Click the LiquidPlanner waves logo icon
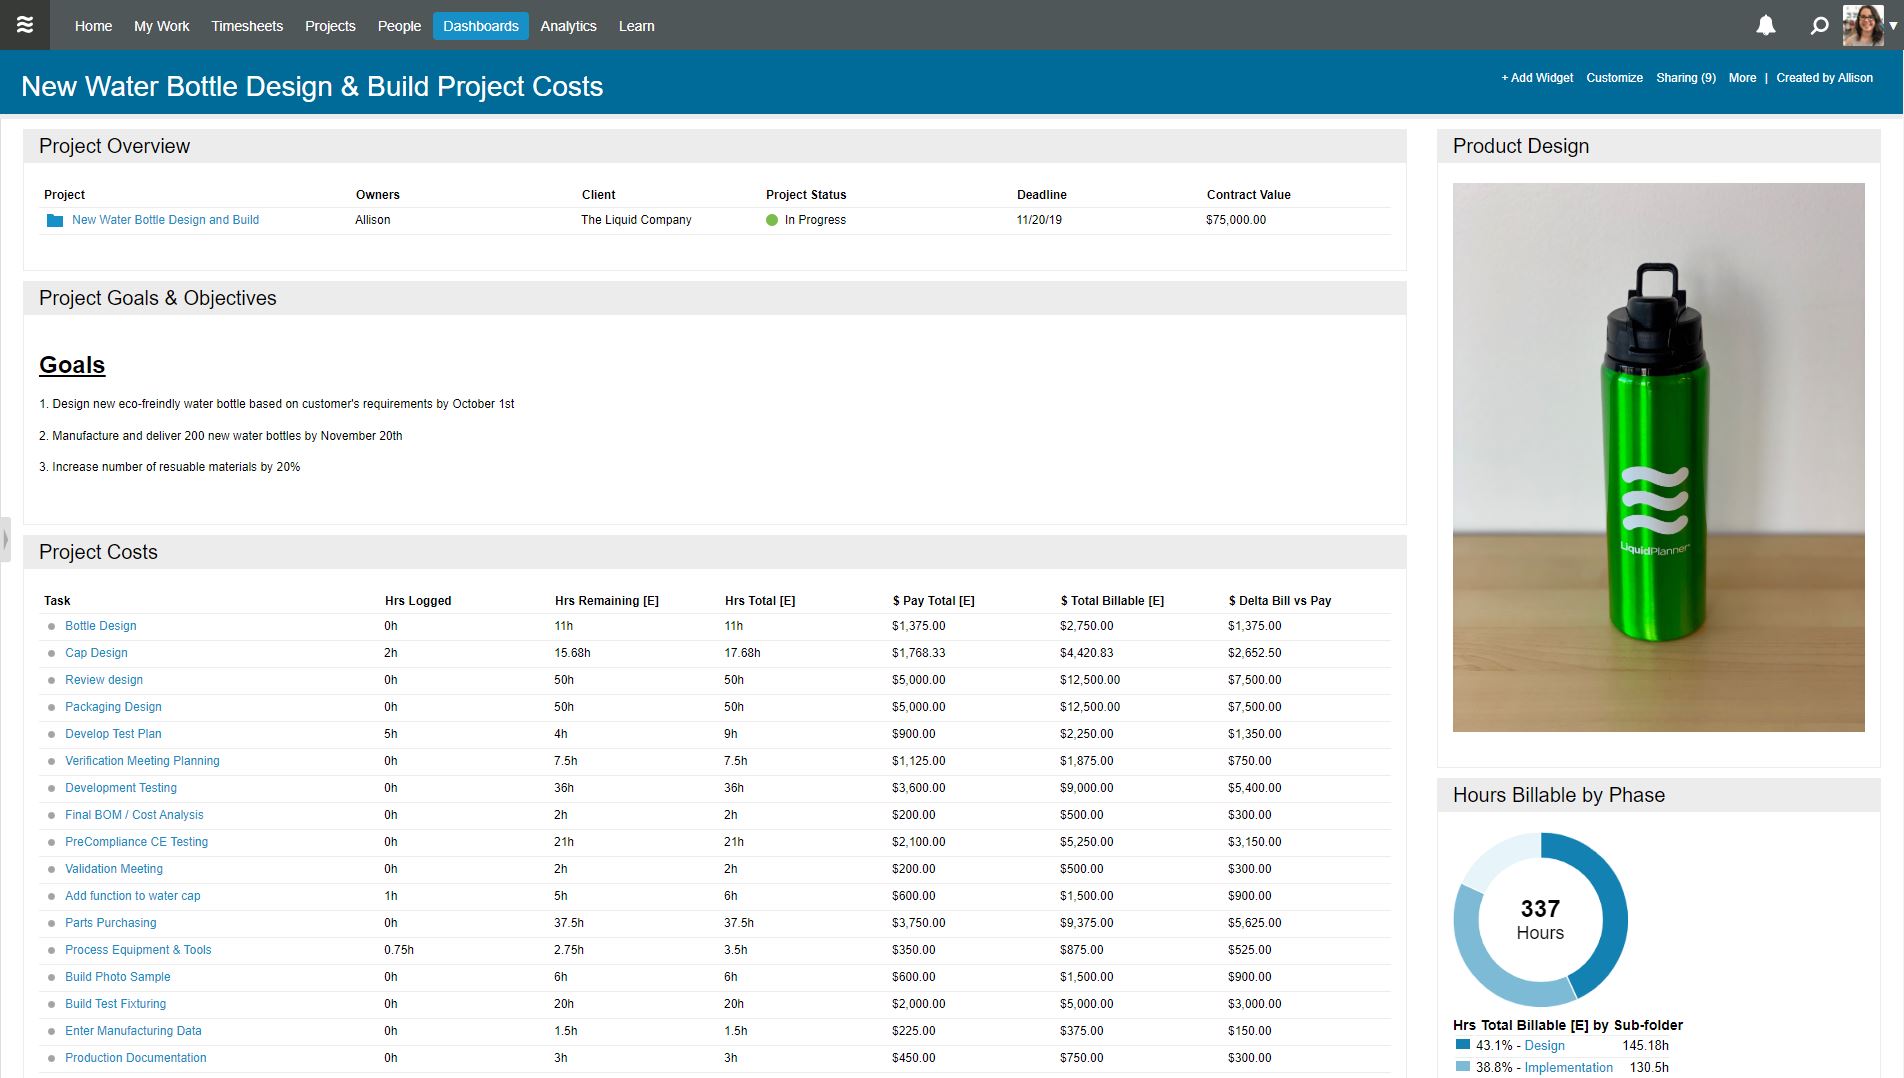1904x1078 pixels. tap(25, 25)
